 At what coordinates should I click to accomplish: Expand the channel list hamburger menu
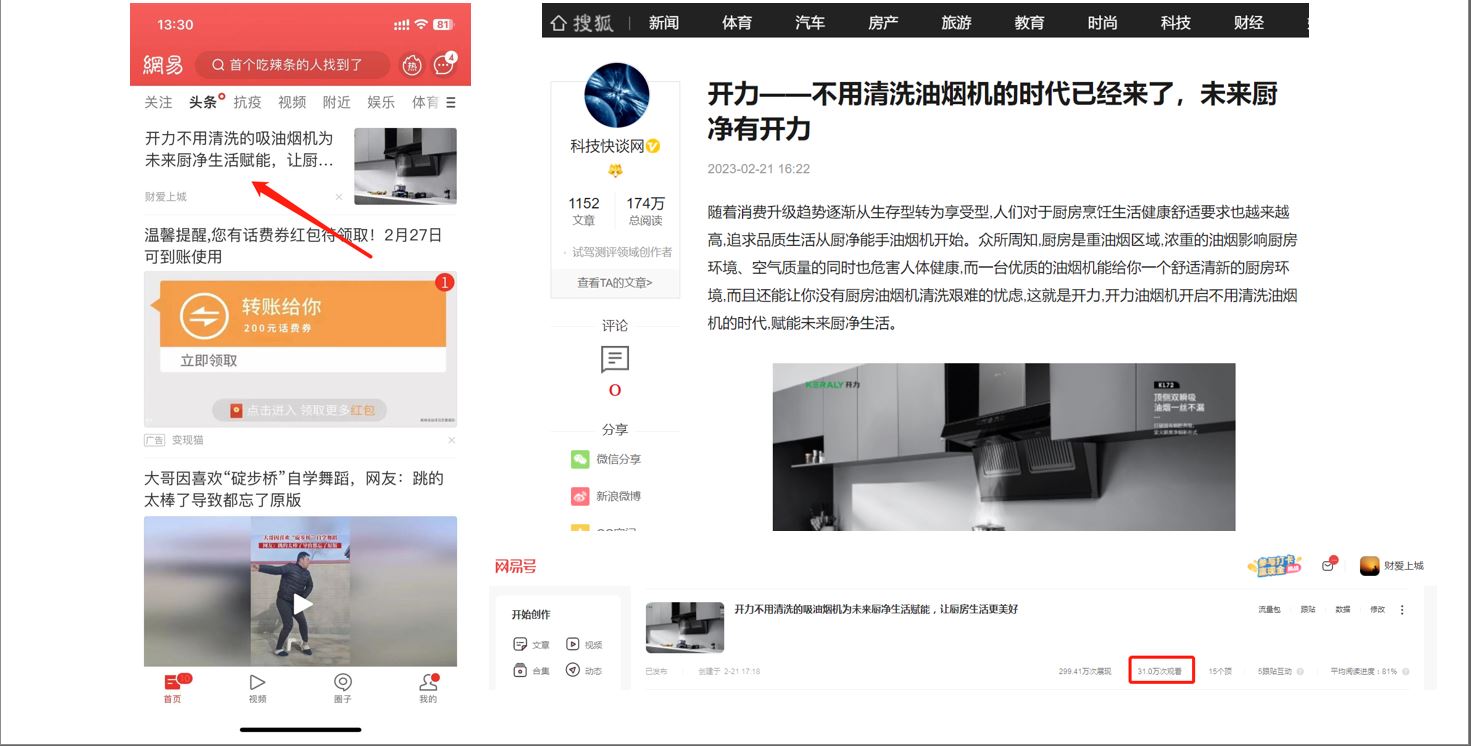point(451,102)
